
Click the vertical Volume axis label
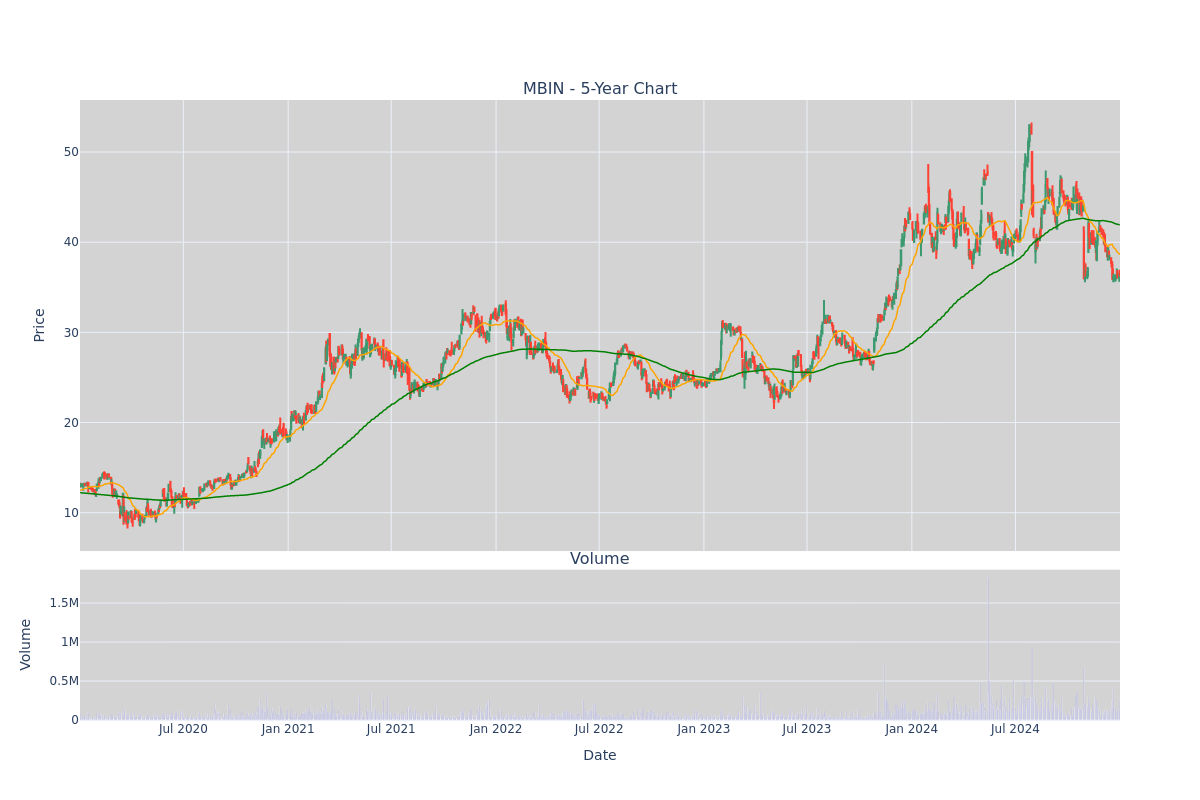coord(26,644)
